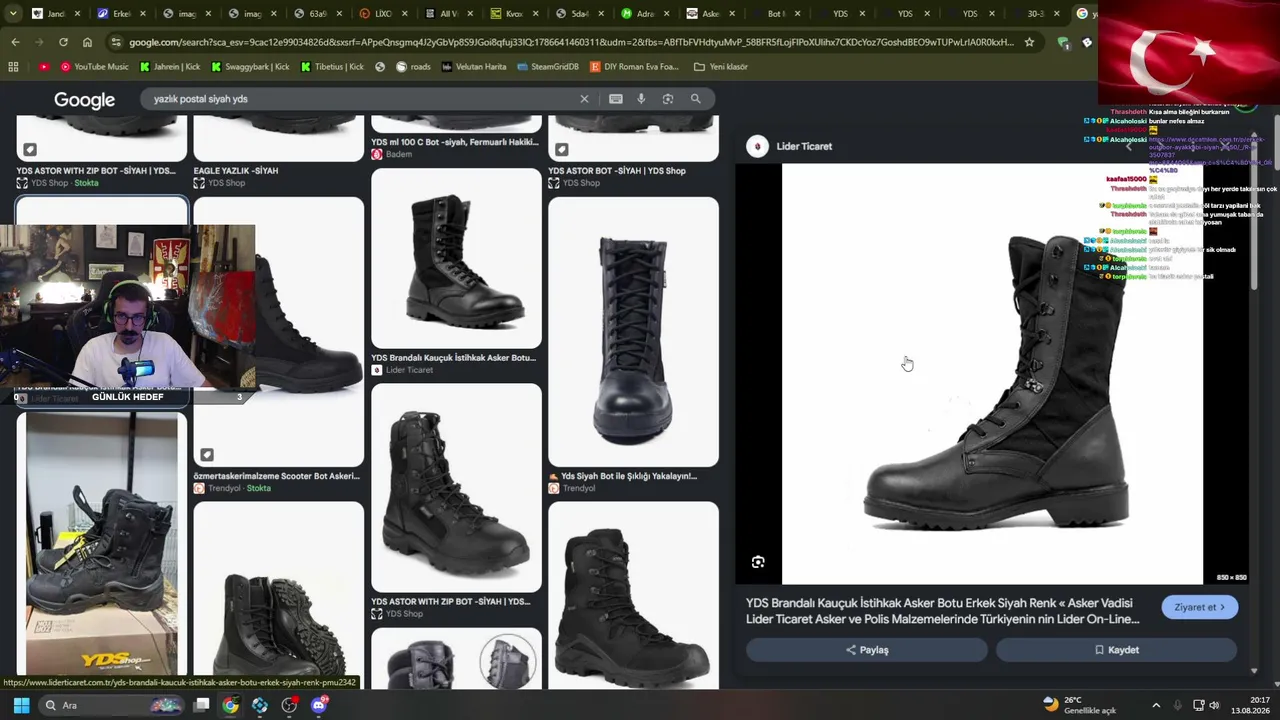Open the Windows Start menu
This screenshot has height=720, width=1280.
pyautogui.click(x=21, y=705)
